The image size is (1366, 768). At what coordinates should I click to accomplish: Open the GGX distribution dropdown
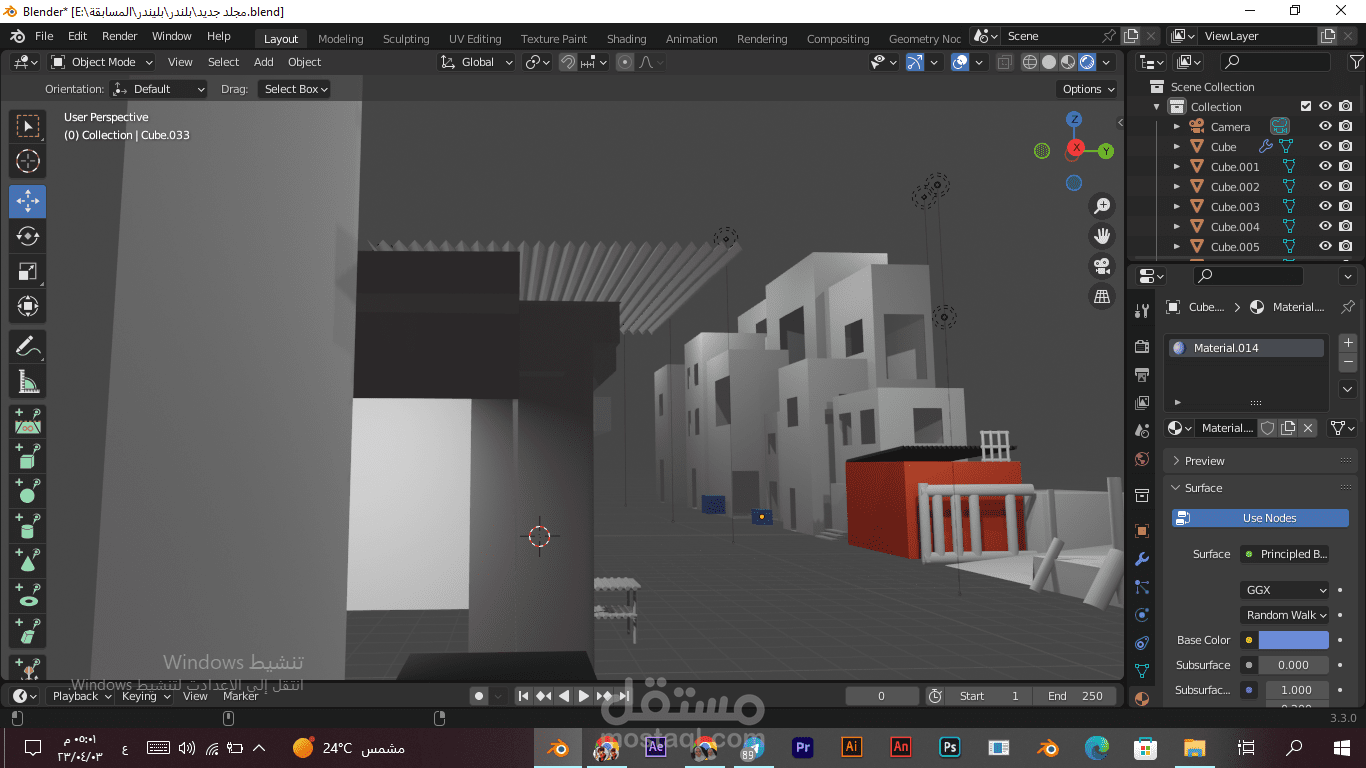point(1285,590)
